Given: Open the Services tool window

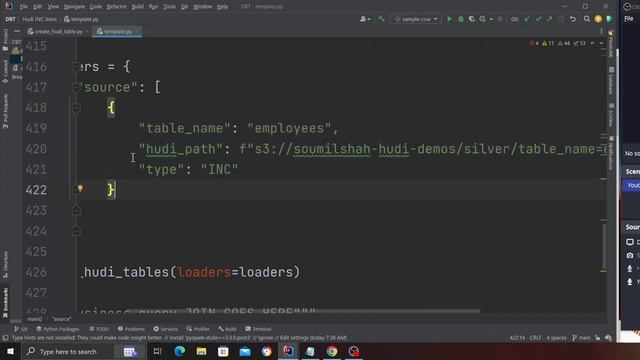Looking at the screenshot, I should 166,329.
